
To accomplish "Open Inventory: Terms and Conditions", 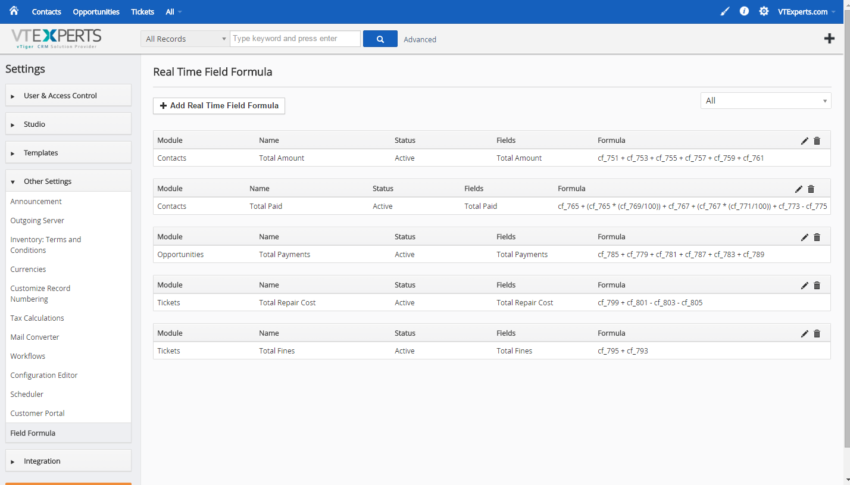I will tap(46, 245).
